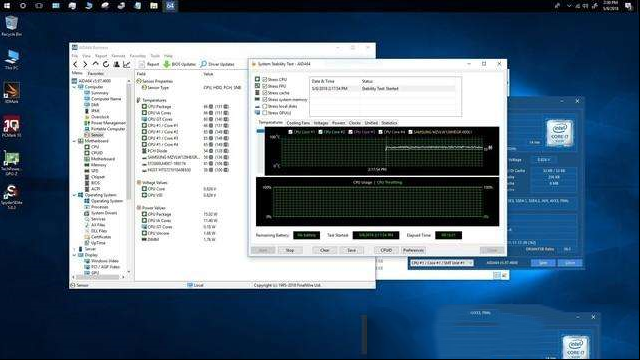Toggle CPU Core #4 graph checkbox
Viewport: 640px width, 360px height.
coord(380,132)
